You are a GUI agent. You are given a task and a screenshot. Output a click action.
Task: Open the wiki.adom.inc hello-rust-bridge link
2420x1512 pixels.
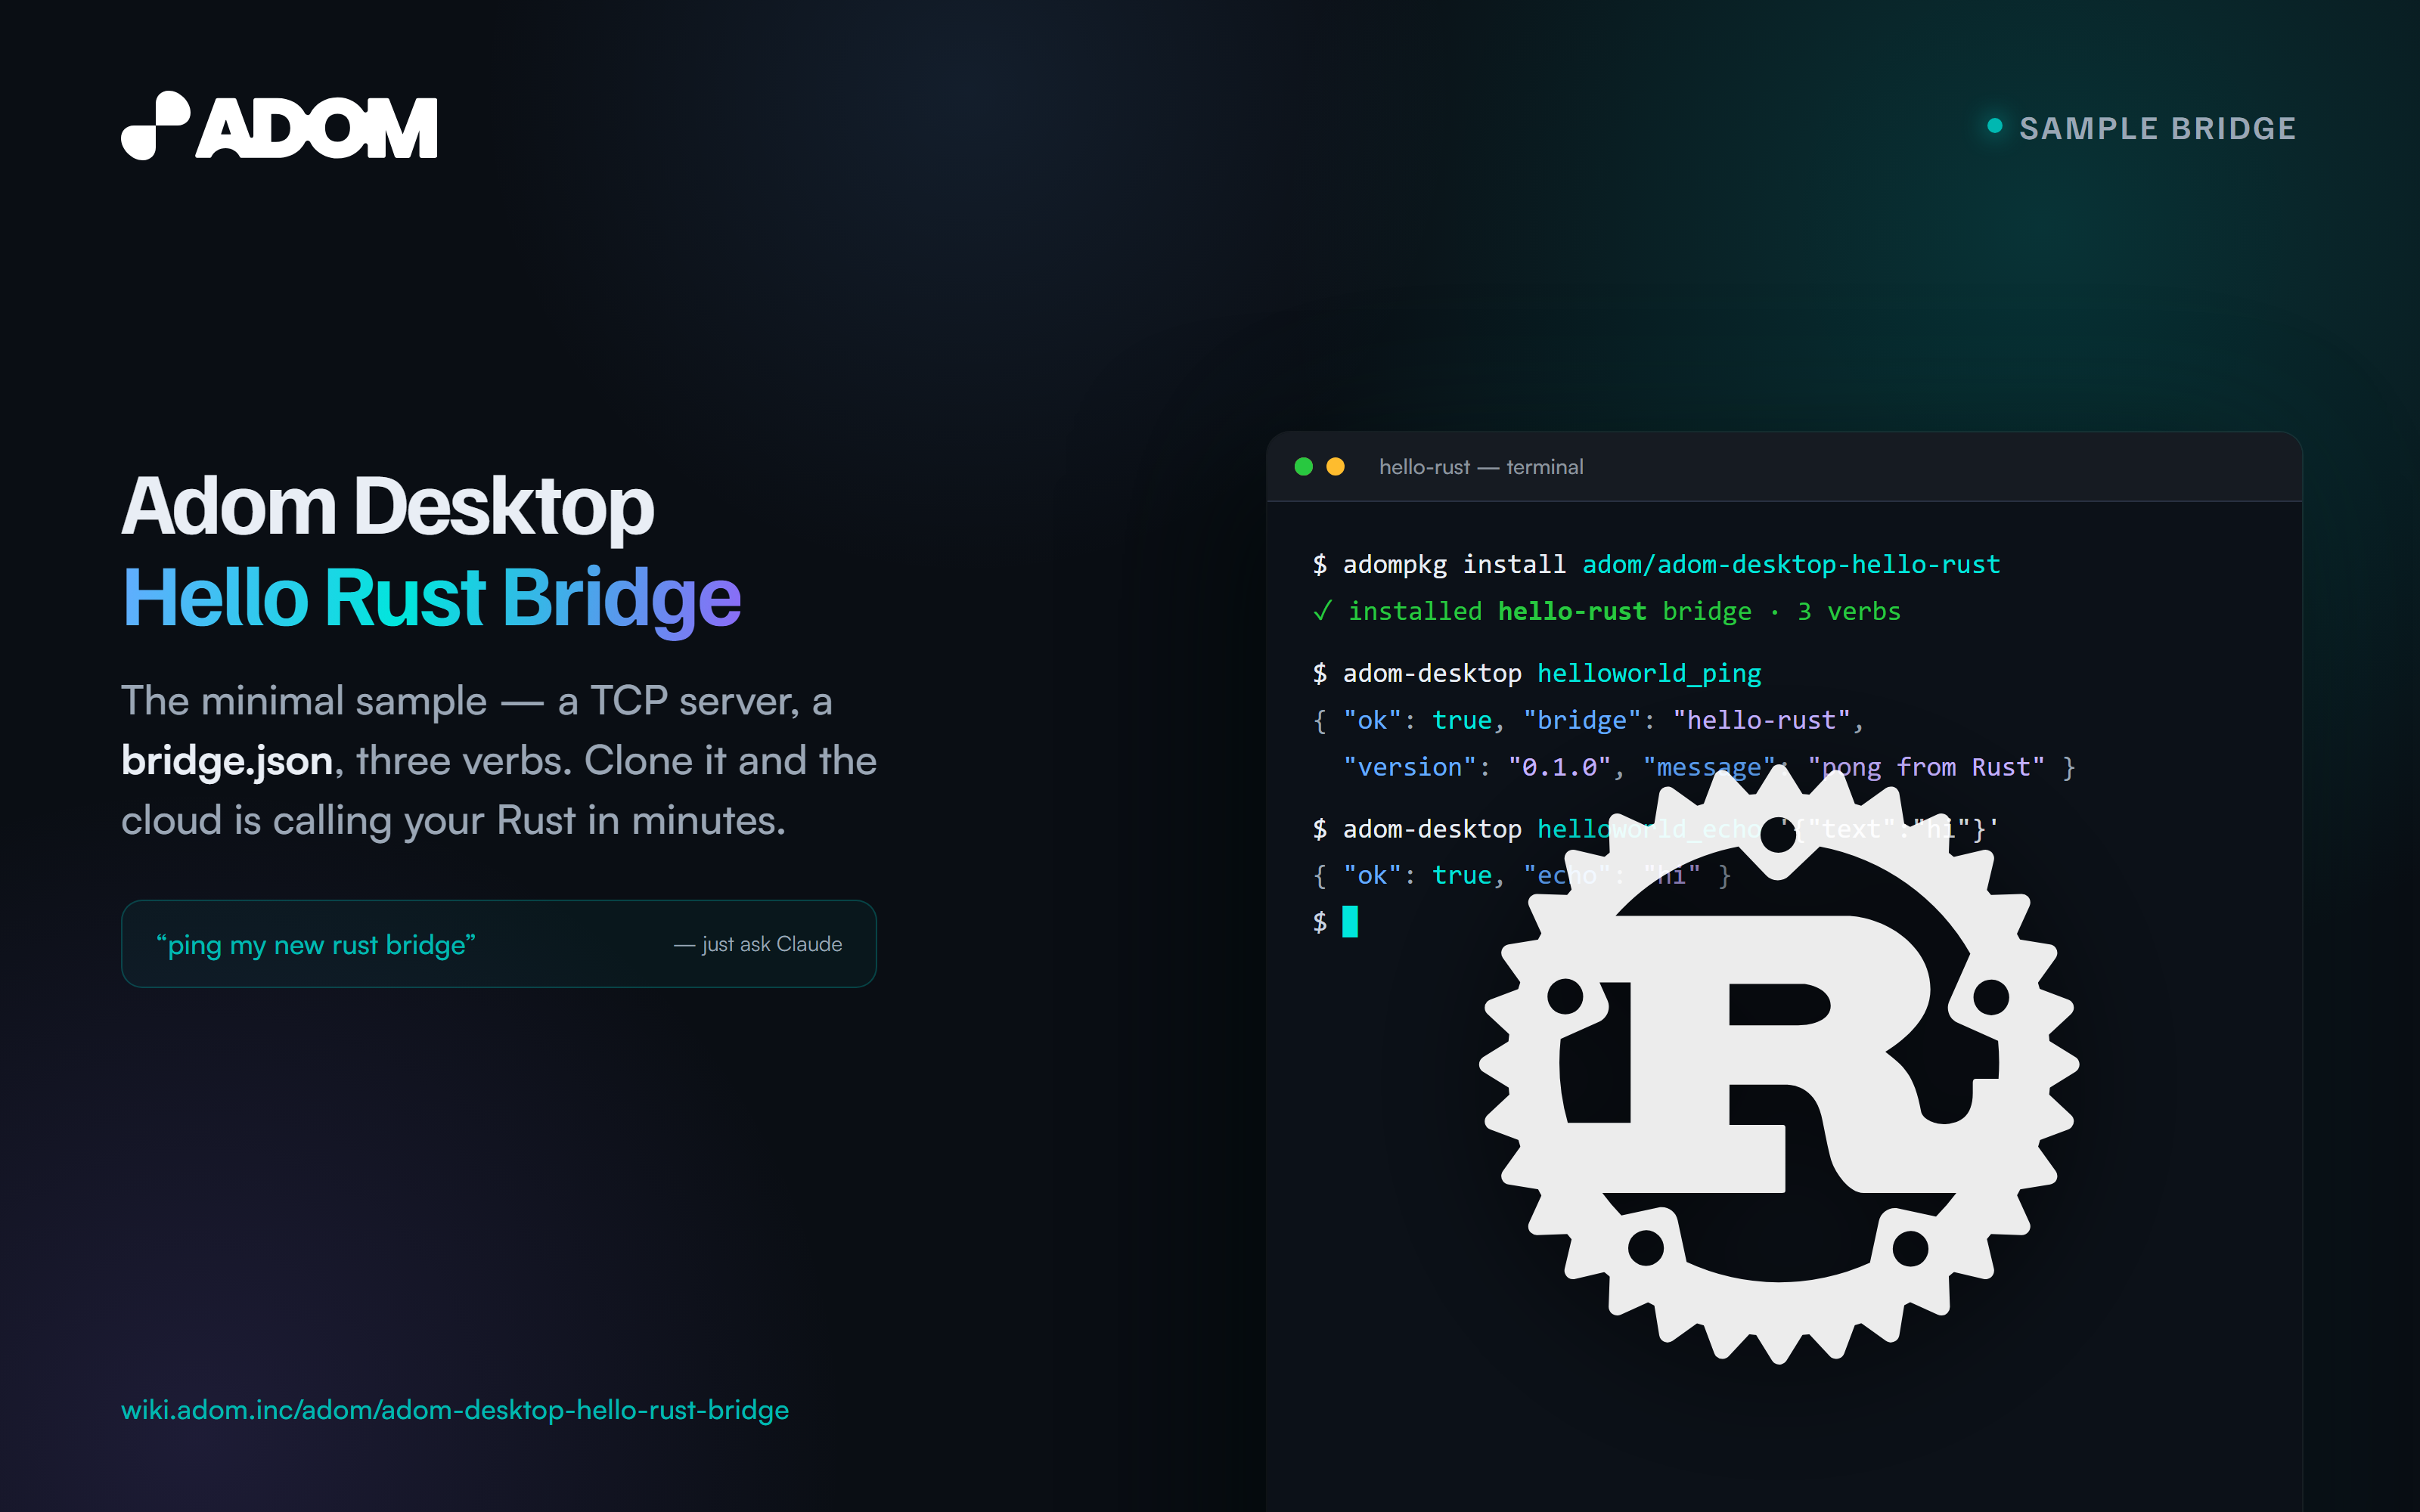click(455, 1410)
